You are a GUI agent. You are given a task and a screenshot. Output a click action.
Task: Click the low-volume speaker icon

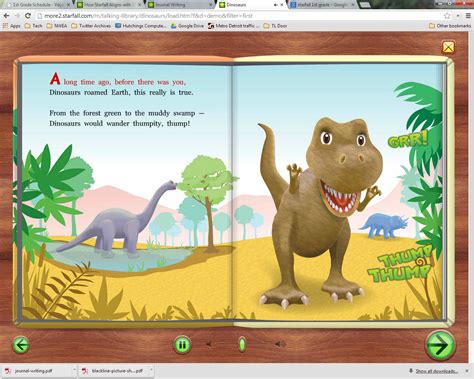[209, 344]
